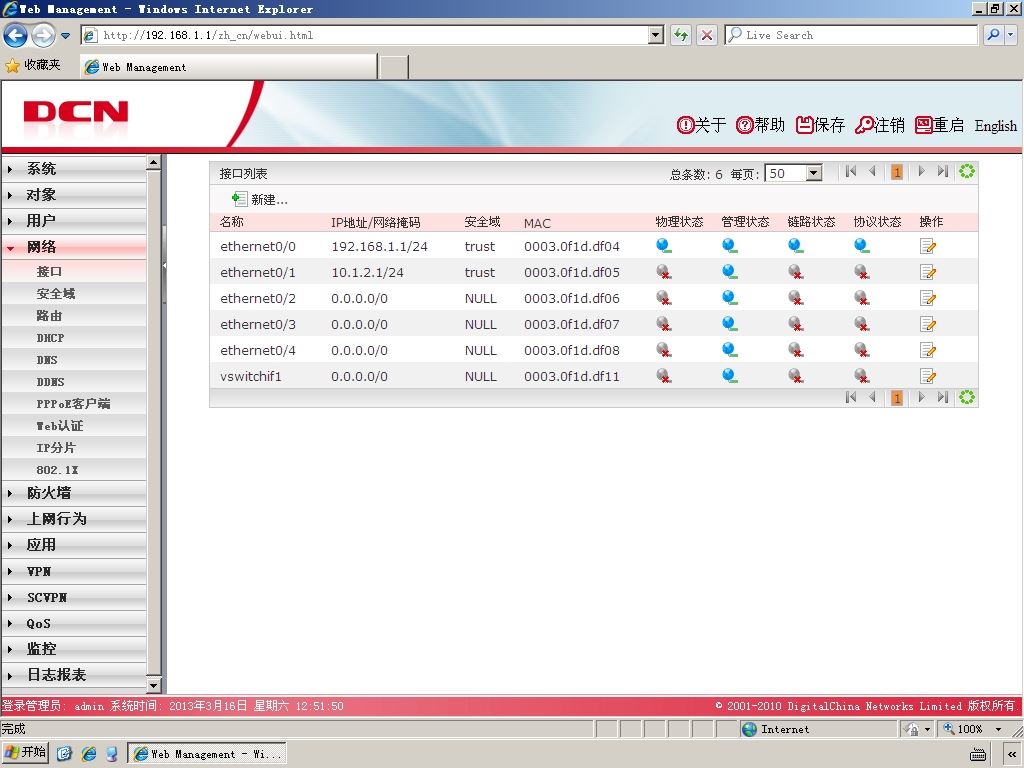
Task: Edit the ethernet0/3 interface
Action: point(927,324)
